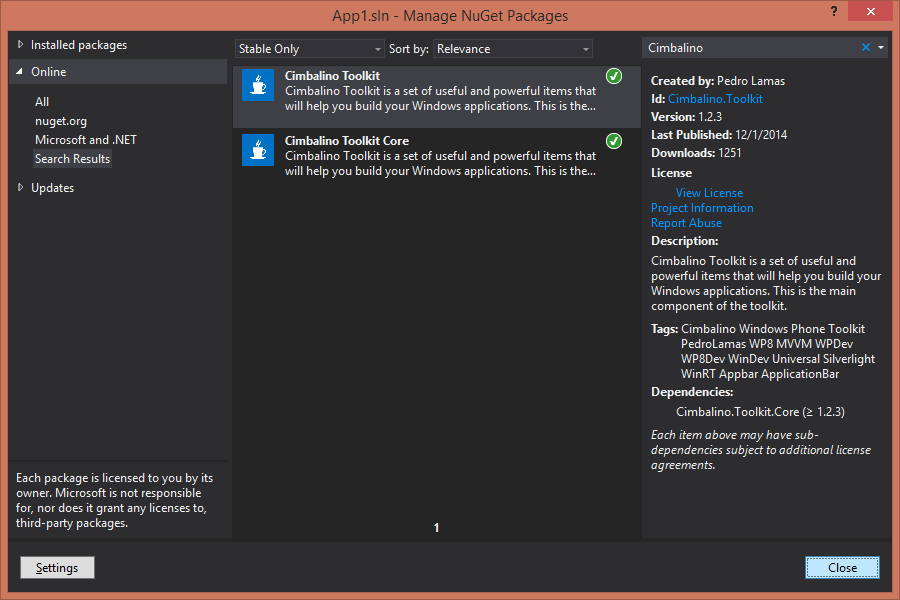Open the View License link
The width and height of the screenshot is (900, 600).
point(709,193)
